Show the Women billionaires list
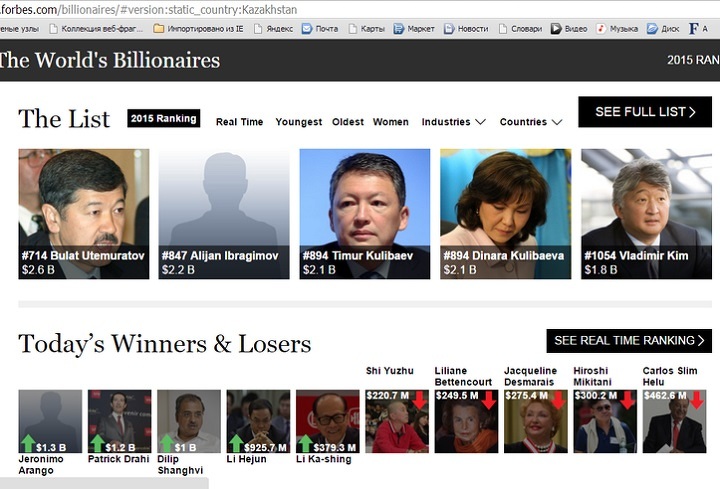720x489 pixels. pos(390,122)
